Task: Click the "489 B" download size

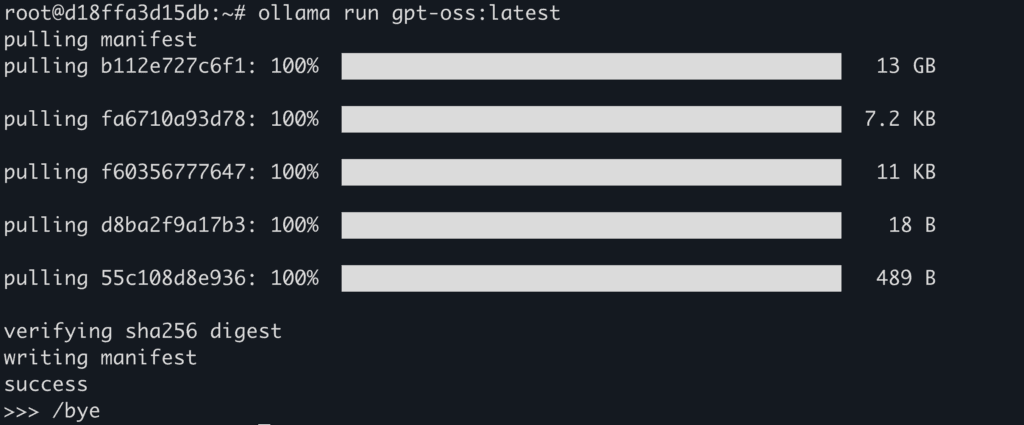Action: (x=905, y=278)
